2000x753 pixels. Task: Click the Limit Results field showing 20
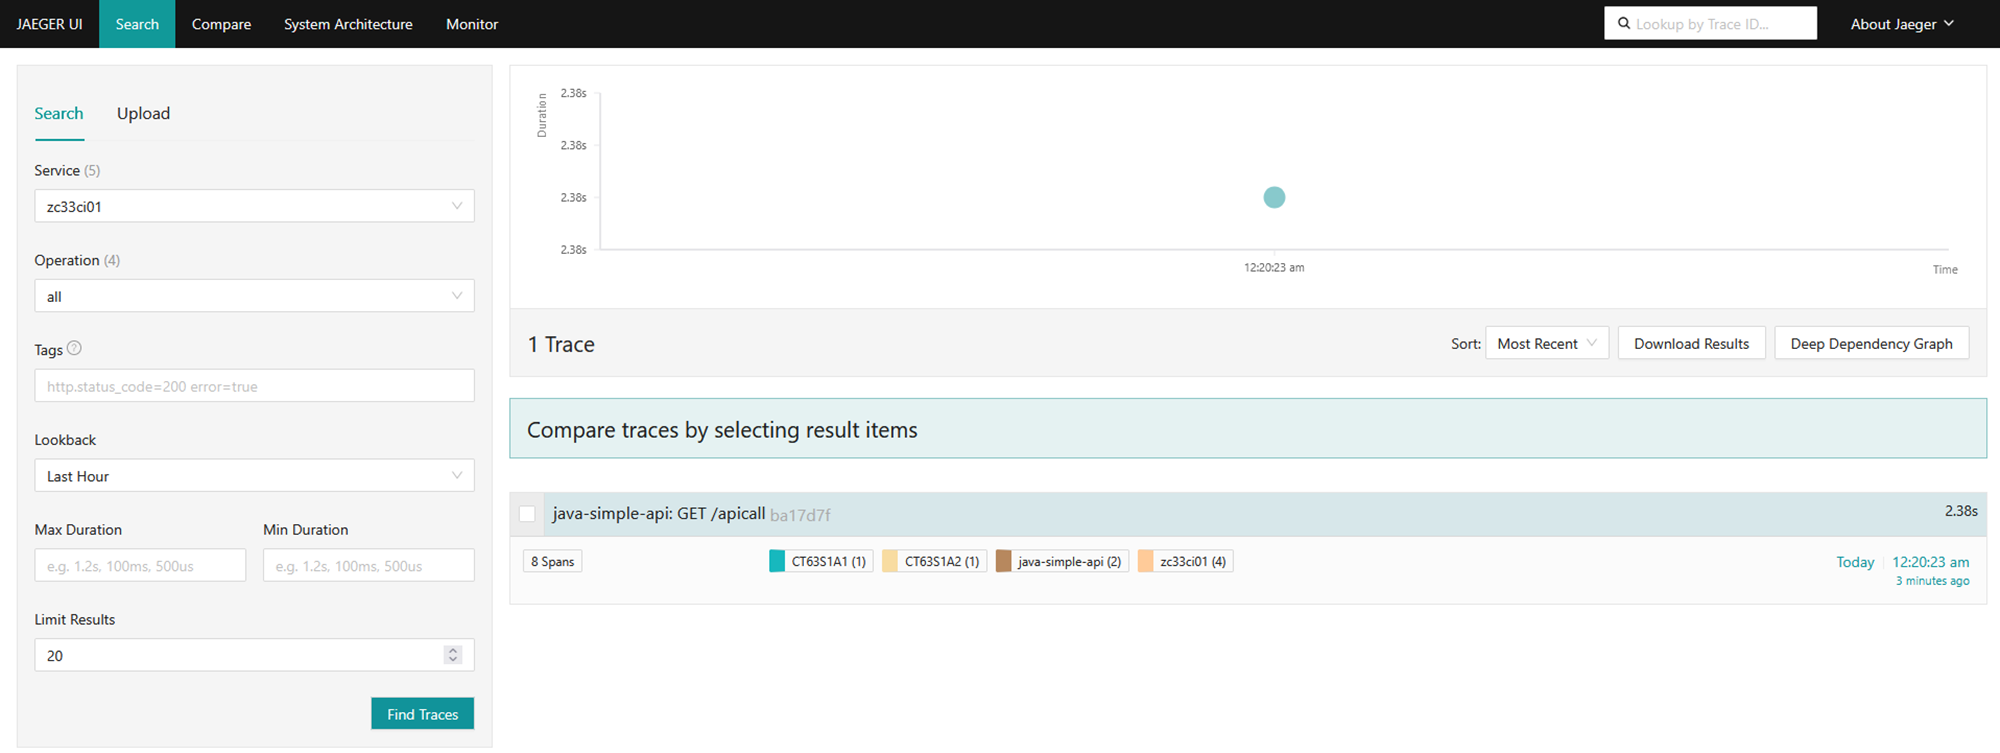(x=254, y=655)
